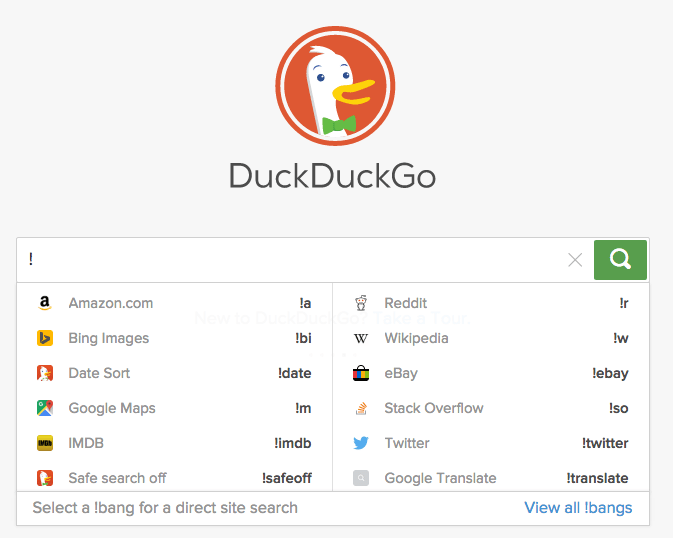
Task: Click the "Select a !bang for a direct site search" hint
Action: pos(165,508)
